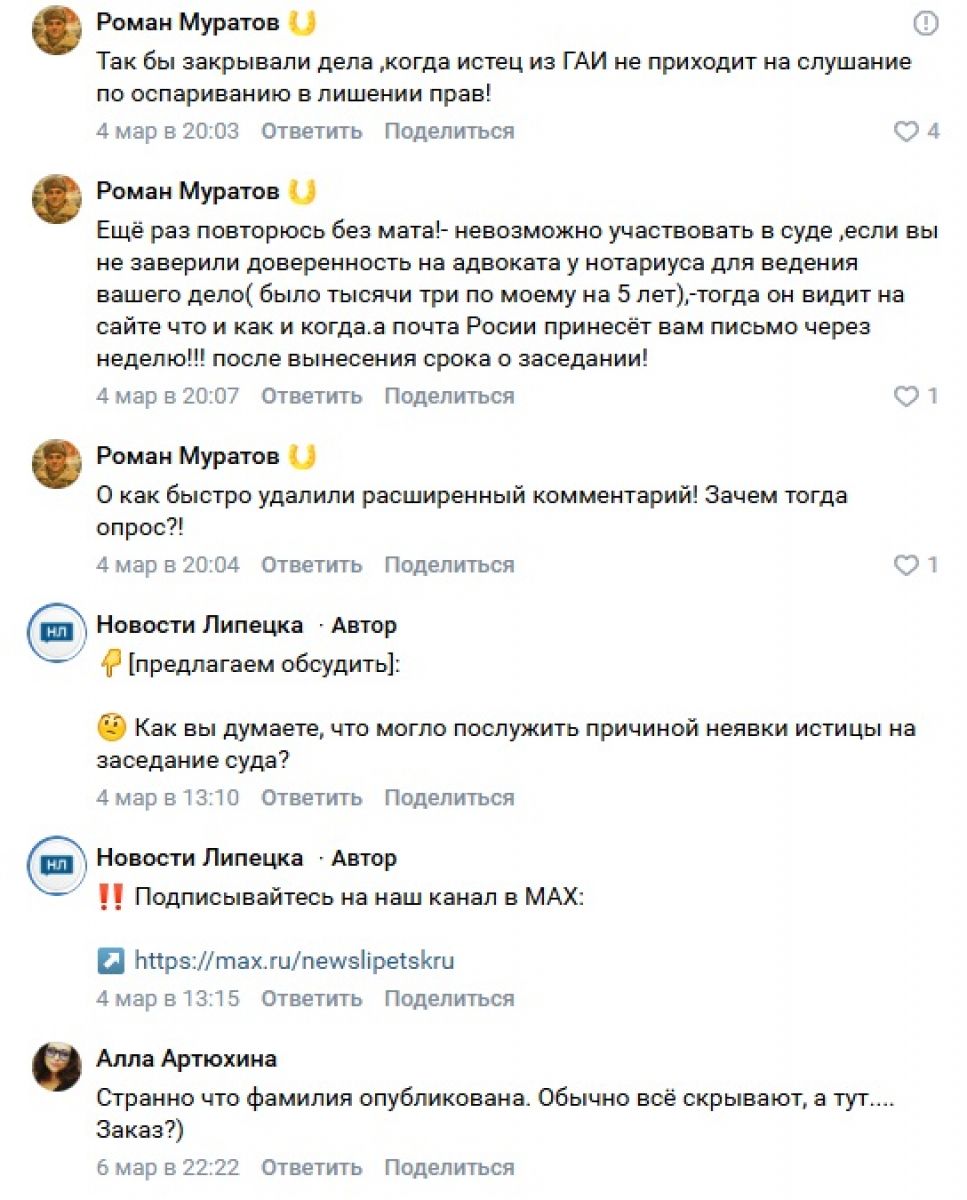
Task: Open the https://max.ru/newslipetskru link
Action: tap(294, 961)
